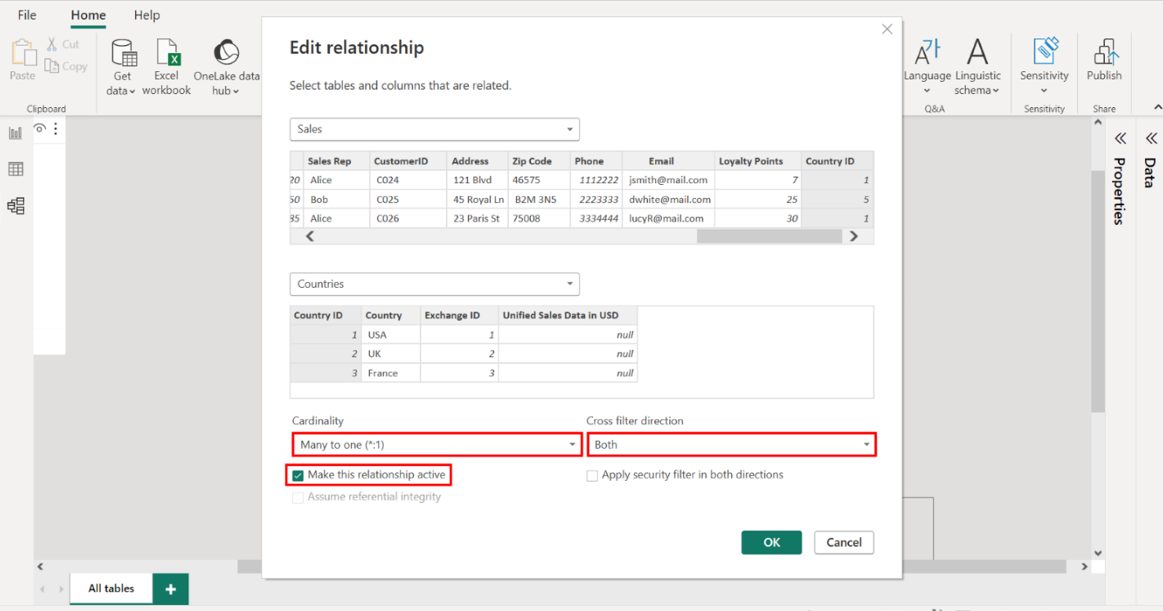Open Model view in left sidebar

pyautogui.click(x=16, y=206)
